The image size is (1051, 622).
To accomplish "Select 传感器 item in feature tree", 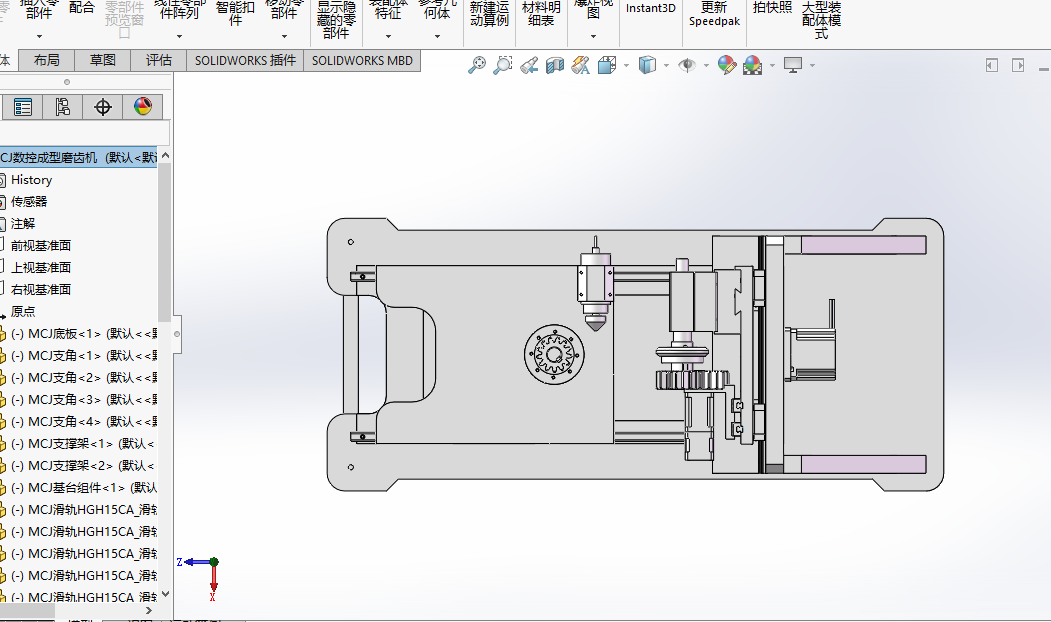I will point(29,202).
